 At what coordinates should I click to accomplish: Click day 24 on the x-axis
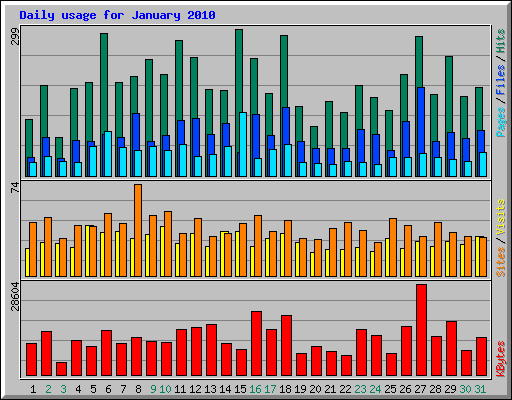coord(375,389)
